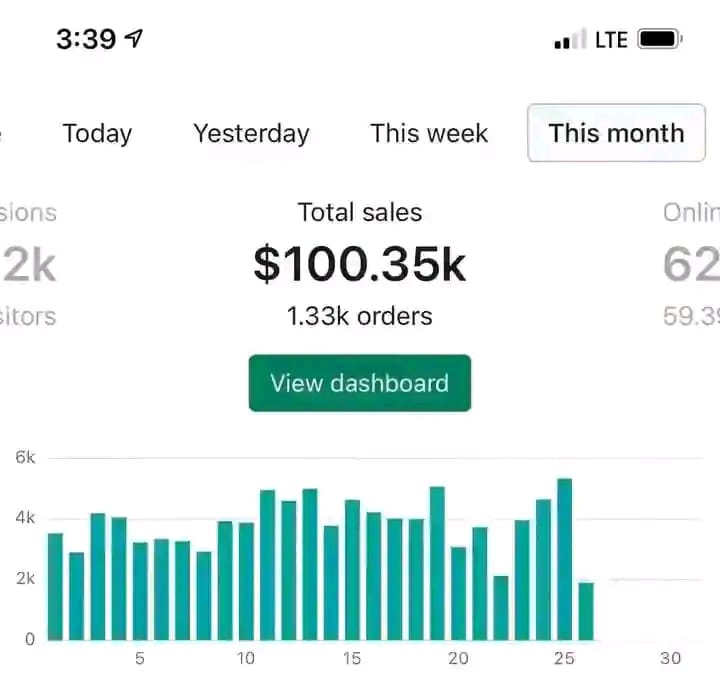This screenshot has width=720, height=681.
Task: Open the partially visible sessions card on left
Action: 28,265
